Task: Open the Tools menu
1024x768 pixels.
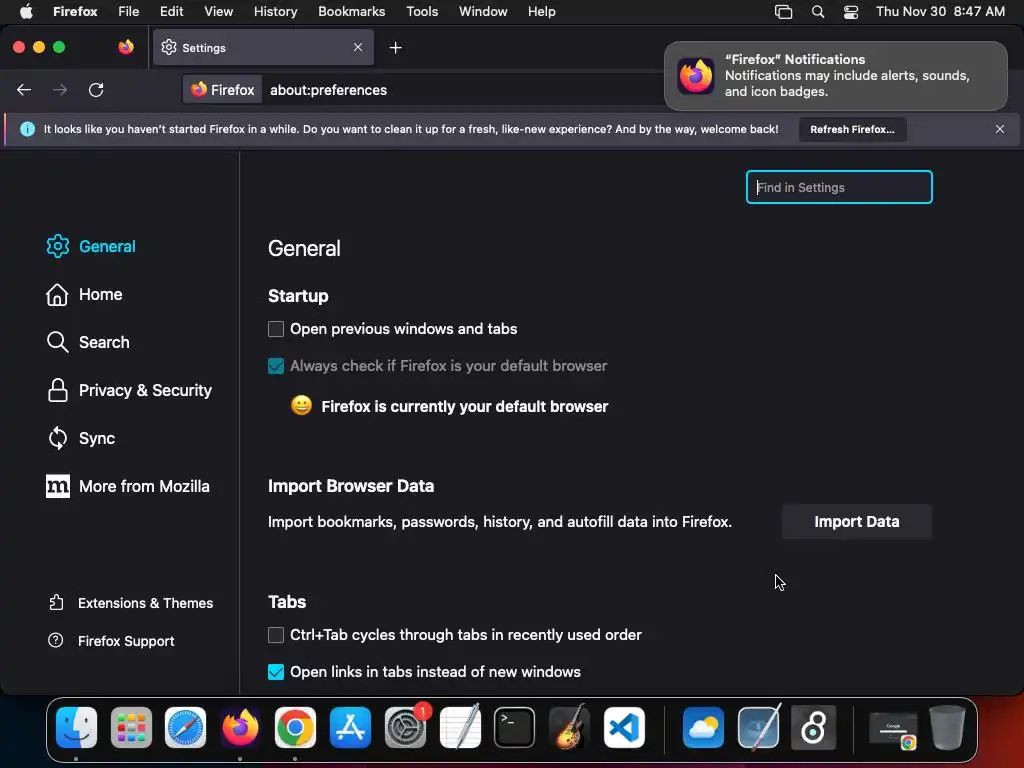Action: click(x=422, y=11)
